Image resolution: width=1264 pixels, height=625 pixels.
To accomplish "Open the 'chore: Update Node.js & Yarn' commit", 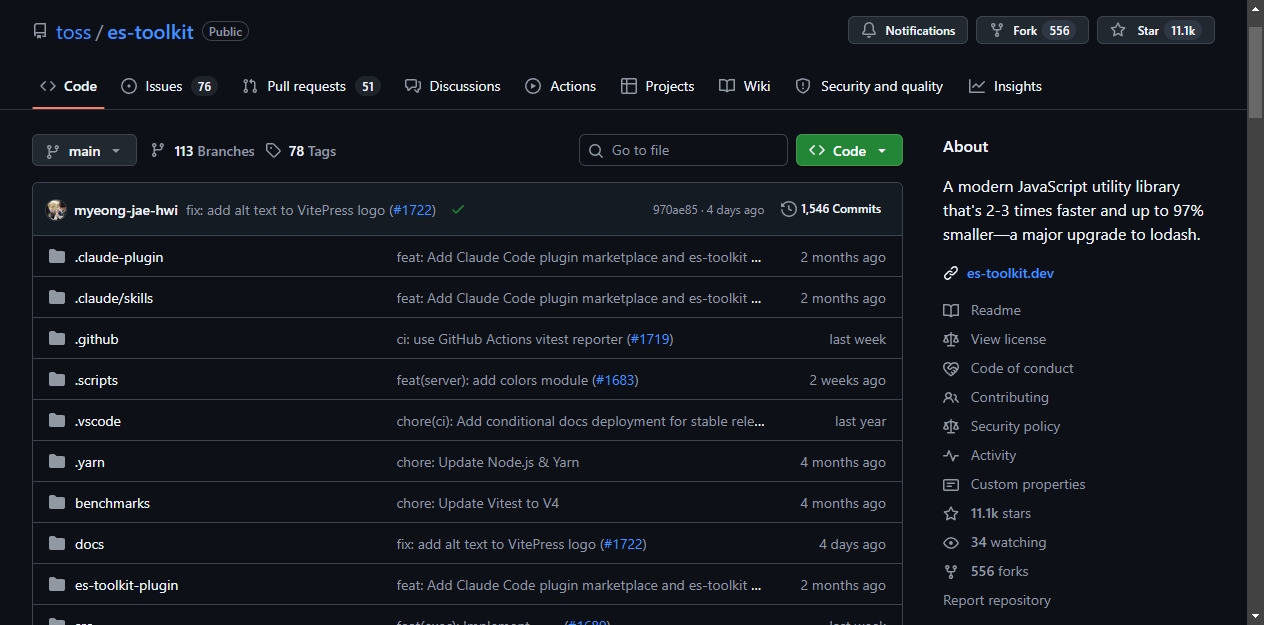I will point(488,462).
